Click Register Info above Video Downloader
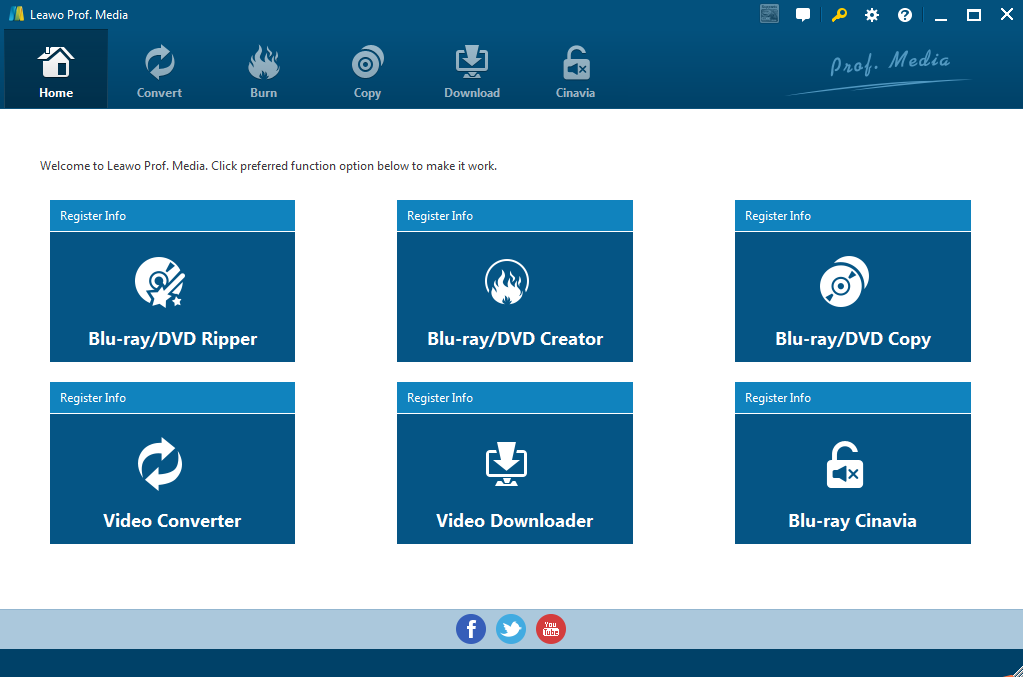Screen dimensions: 1023x677 point(440,398)
